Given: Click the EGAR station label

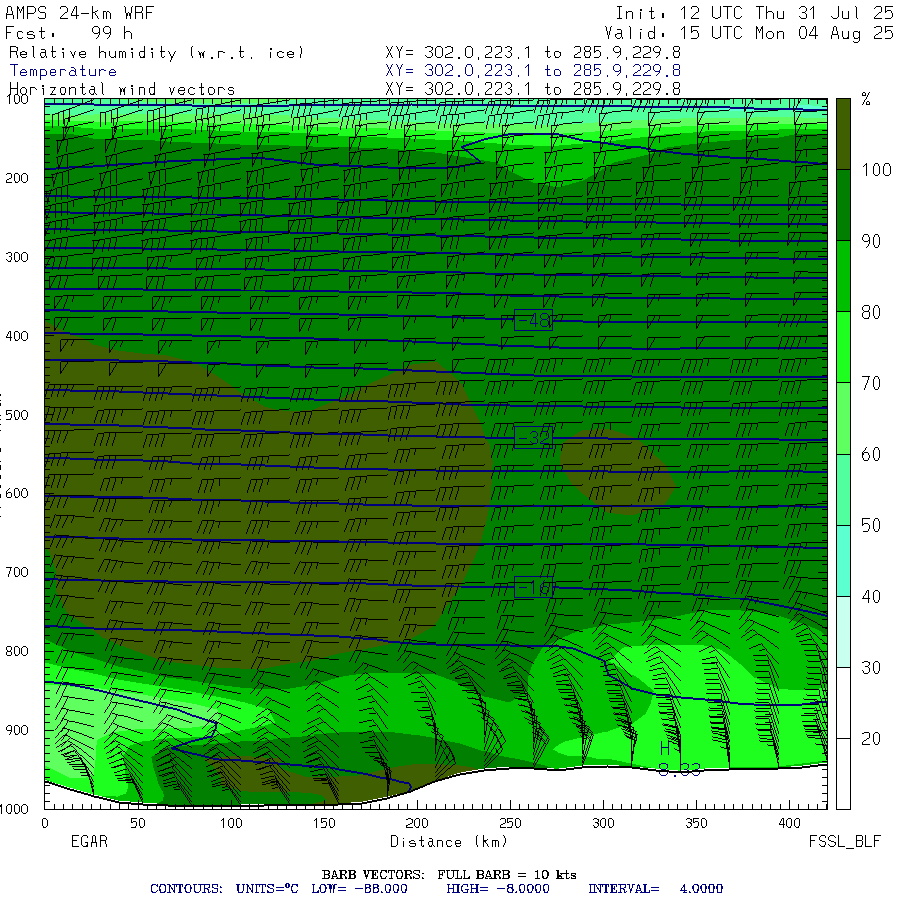Looking at the screenshot, I should (x=89, y=841).
